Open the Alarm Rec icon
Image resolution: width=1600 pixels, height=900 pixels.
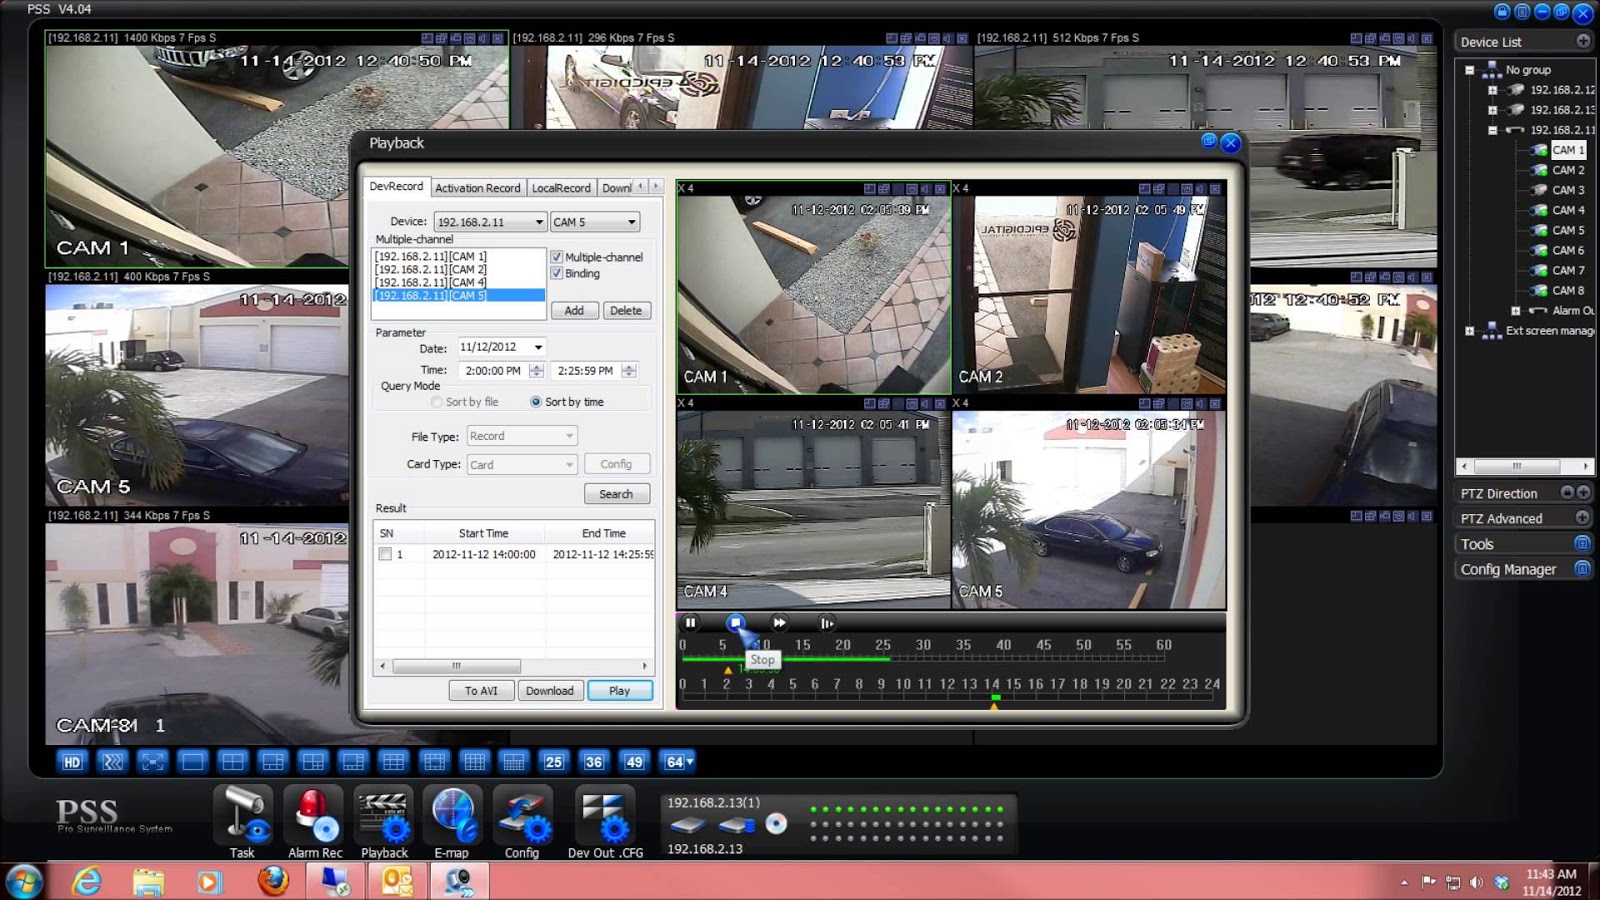(314, 817)
